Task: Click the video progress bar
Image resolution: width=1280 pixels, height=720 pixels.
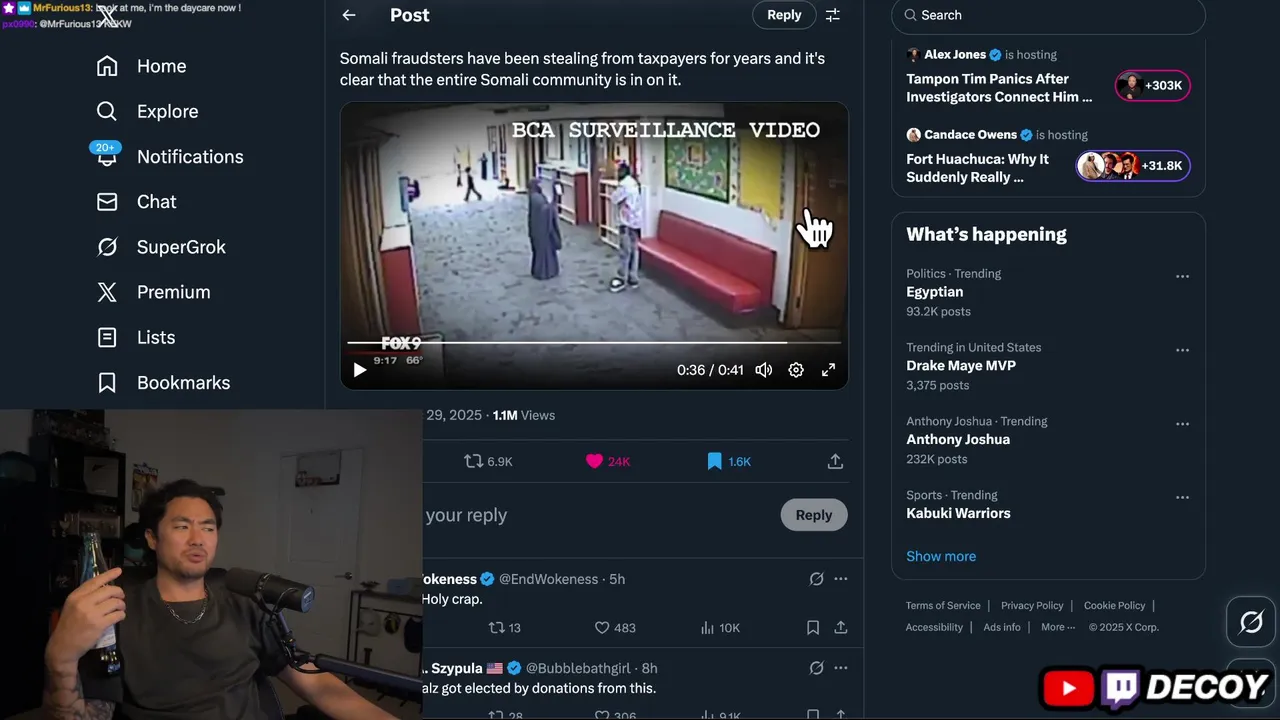Action: (x=594, y=343)
